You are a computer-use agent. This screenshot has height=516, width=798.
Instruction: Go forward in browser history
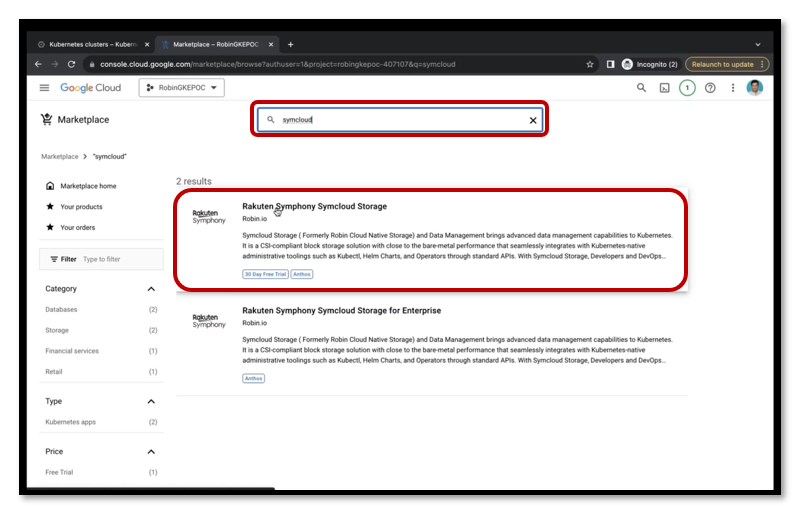(54, 64)
